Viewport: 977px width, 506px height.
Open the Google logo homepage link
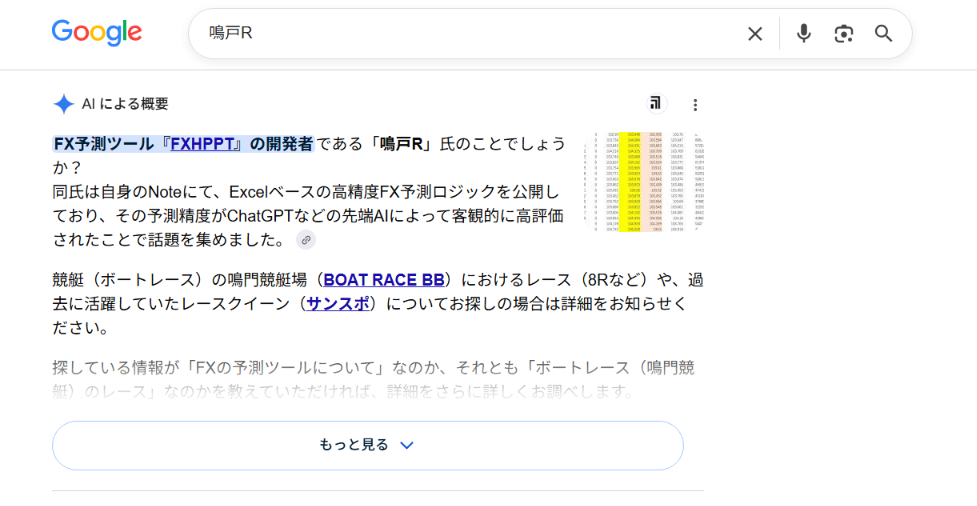pos(97,33)
